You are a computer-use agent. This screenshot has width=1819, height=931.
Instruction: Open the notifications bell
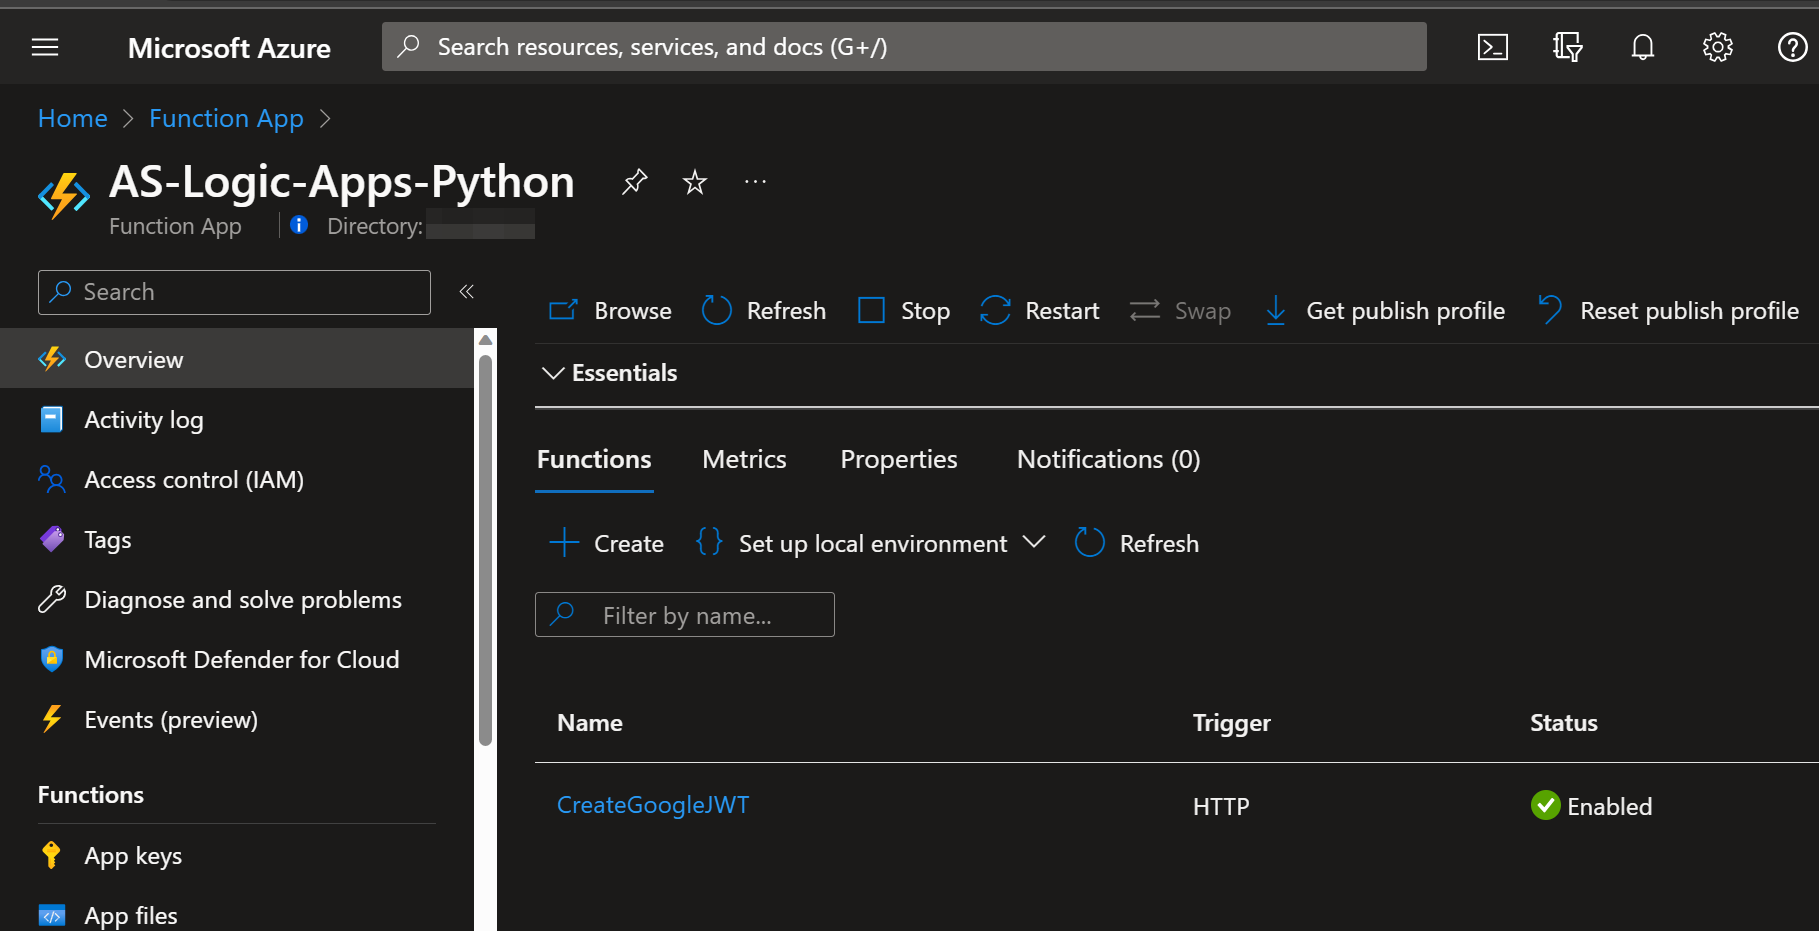pyautogui.click(x=1642, y=47)
